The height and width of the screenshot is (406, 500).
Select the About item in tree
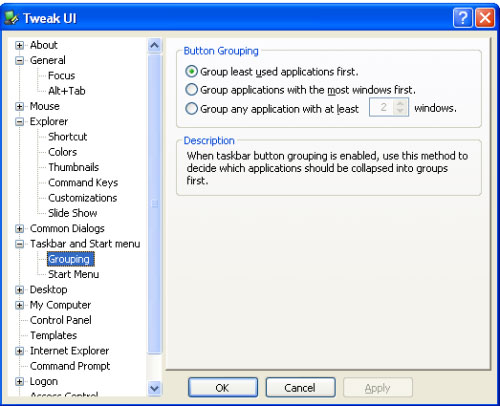click(x=44, y=45)
